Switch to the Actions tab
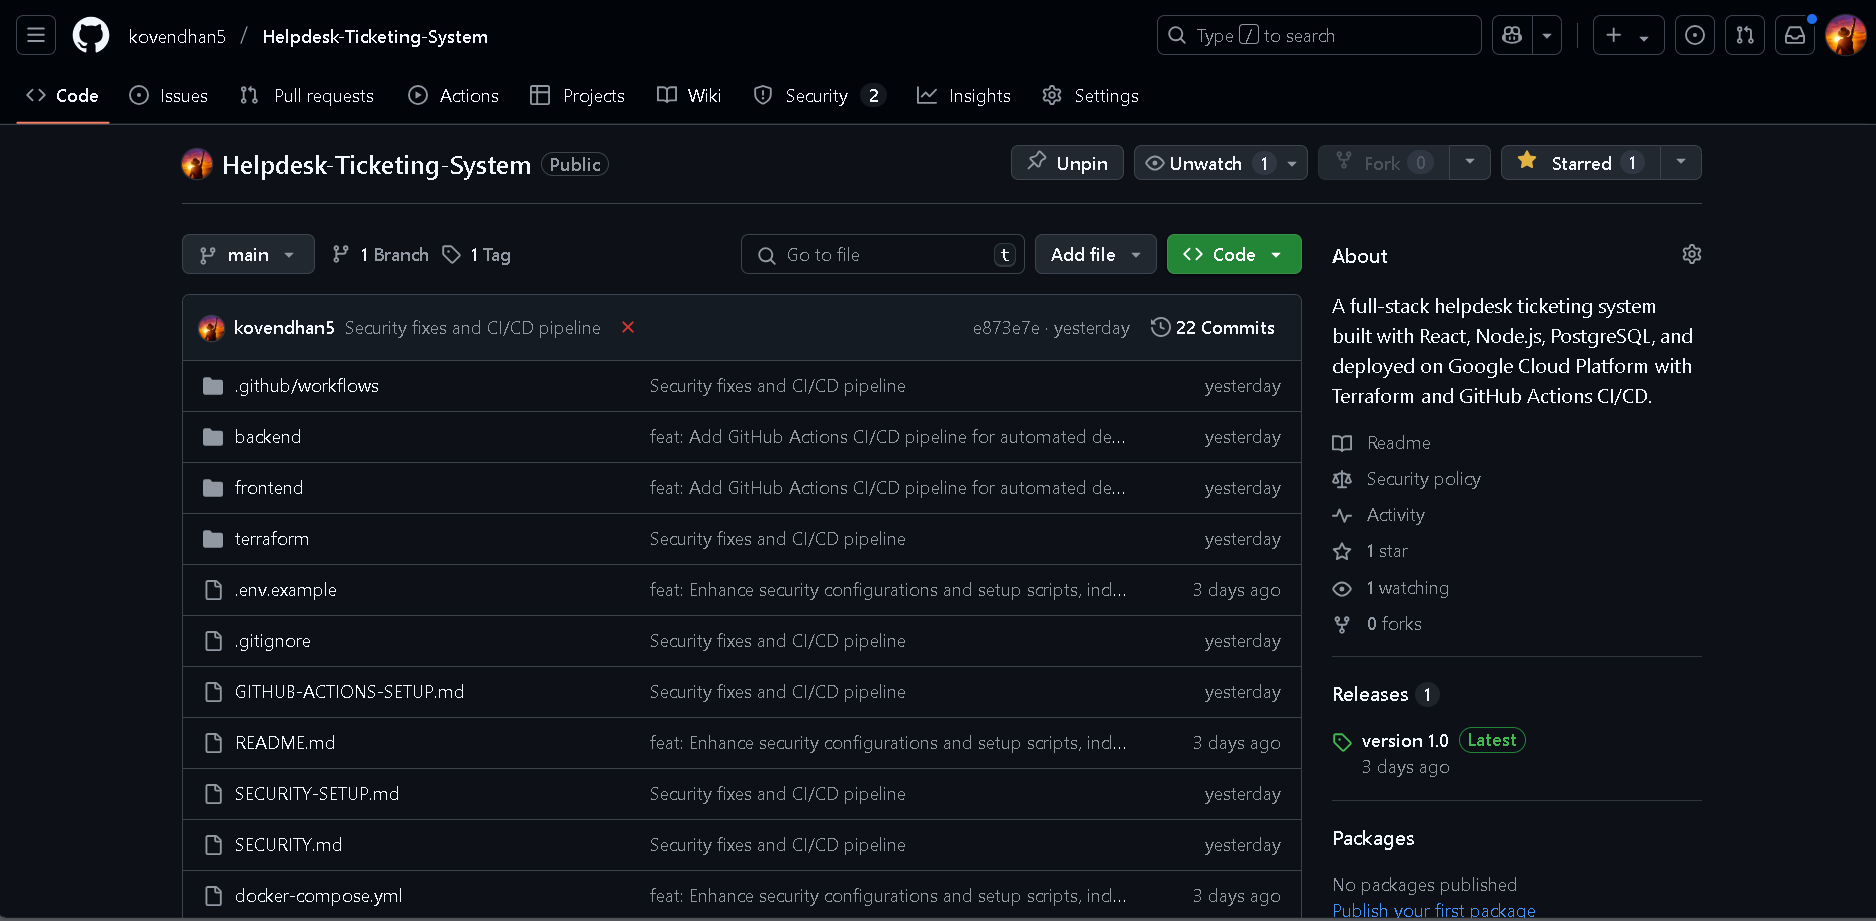Screen dimensions: 1876x921 coord(454,96)
